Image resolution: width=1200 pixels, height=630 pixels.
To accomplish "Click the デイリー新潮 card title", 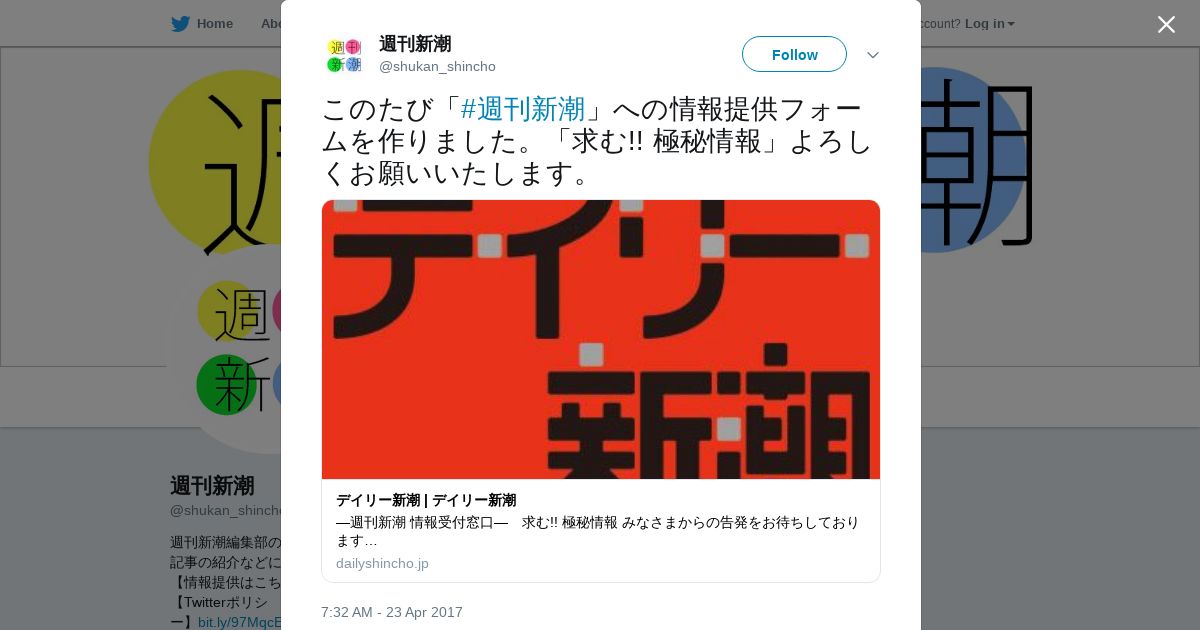I will pos(426,500).
